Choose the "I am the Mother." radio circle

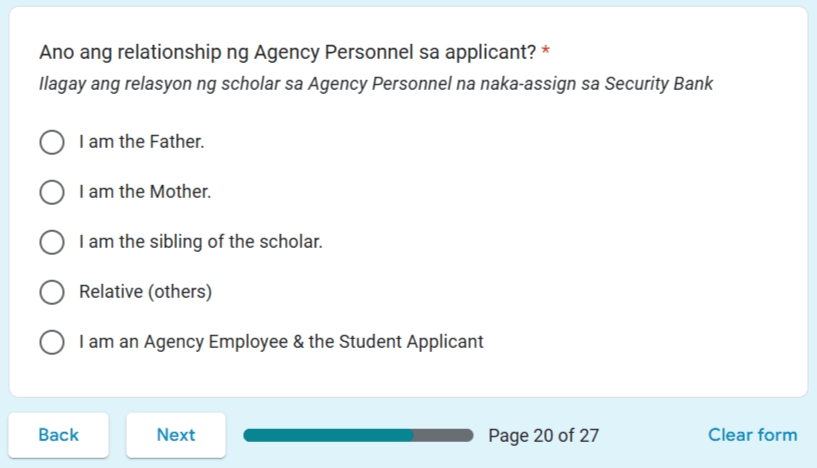pyautogui.click(x=52, y=192)
